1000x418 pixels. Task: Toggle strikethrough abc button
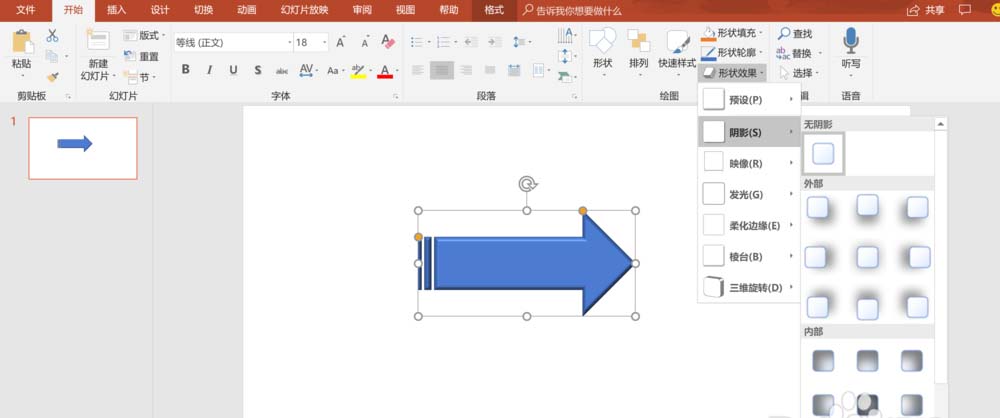point(282,70)
